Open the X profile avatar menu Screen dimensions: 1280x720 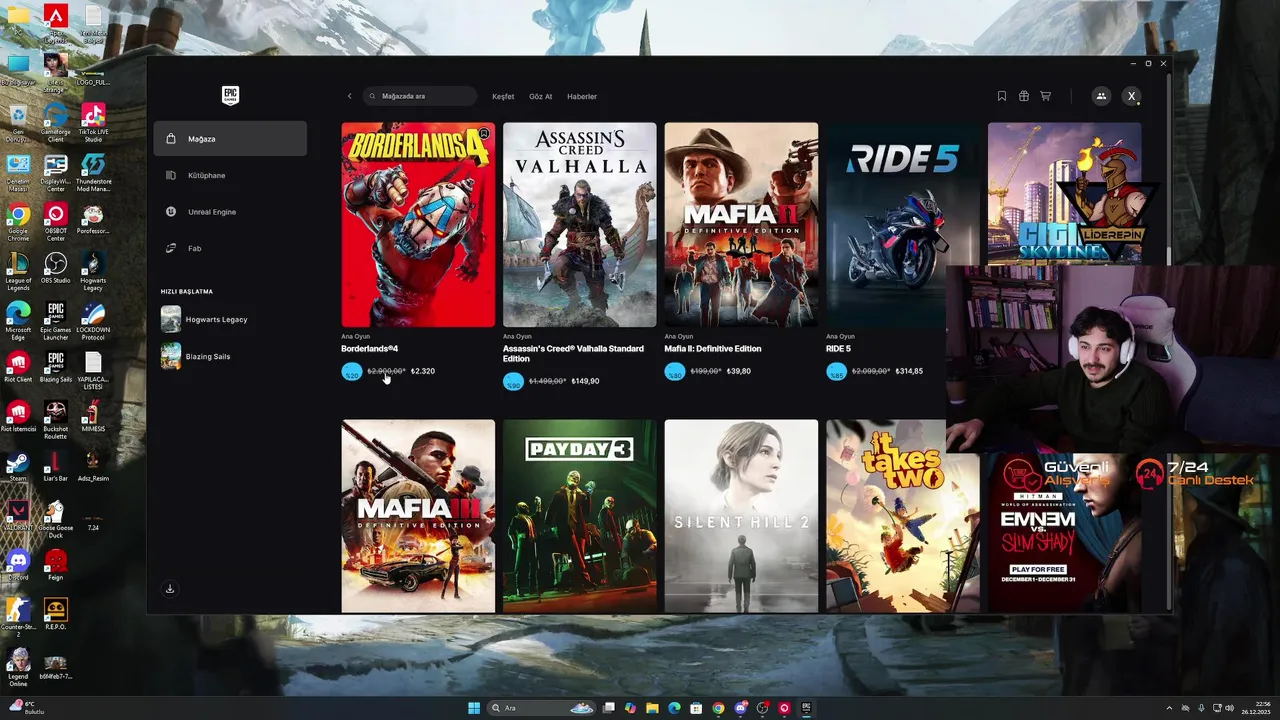(1131, 96)
